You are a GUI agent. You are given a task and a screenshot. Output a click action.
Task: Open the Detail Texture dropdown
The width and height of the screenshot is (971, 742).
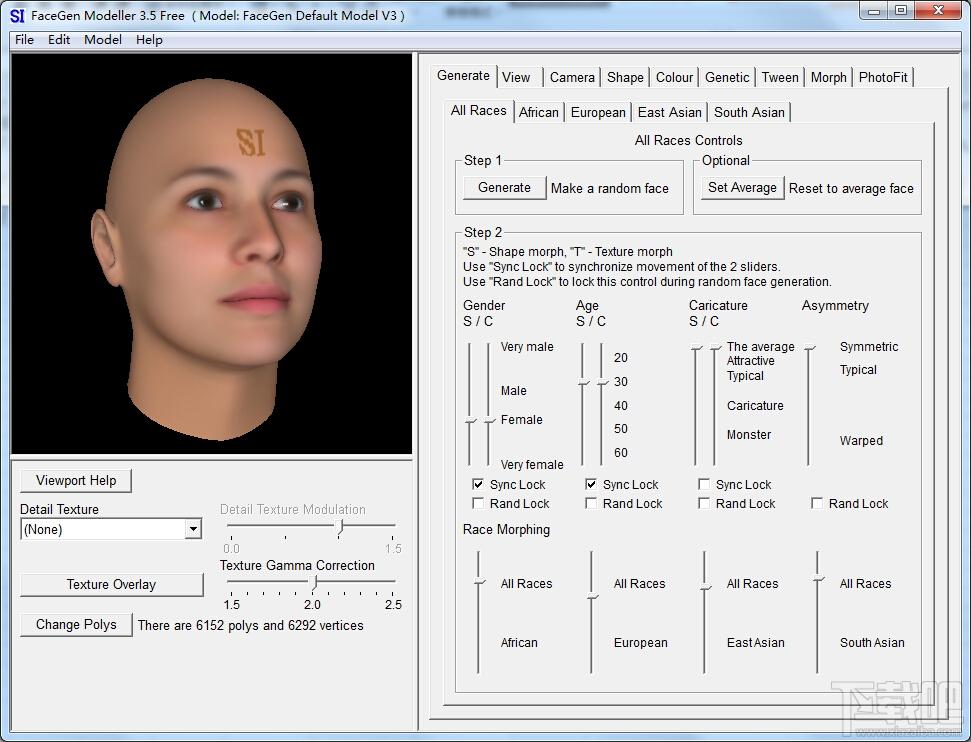193,530
